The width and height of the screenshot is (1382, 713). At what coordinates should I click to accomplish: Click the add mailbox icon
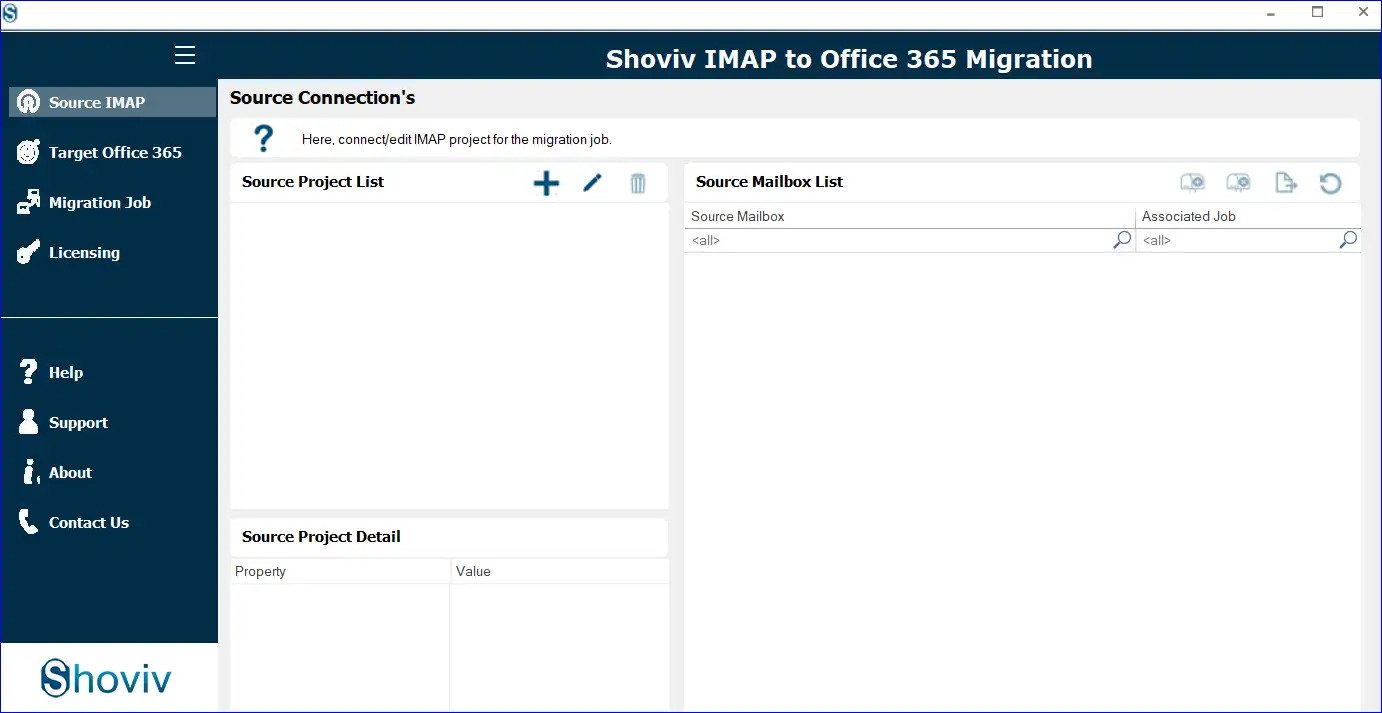pos(1192,183)
